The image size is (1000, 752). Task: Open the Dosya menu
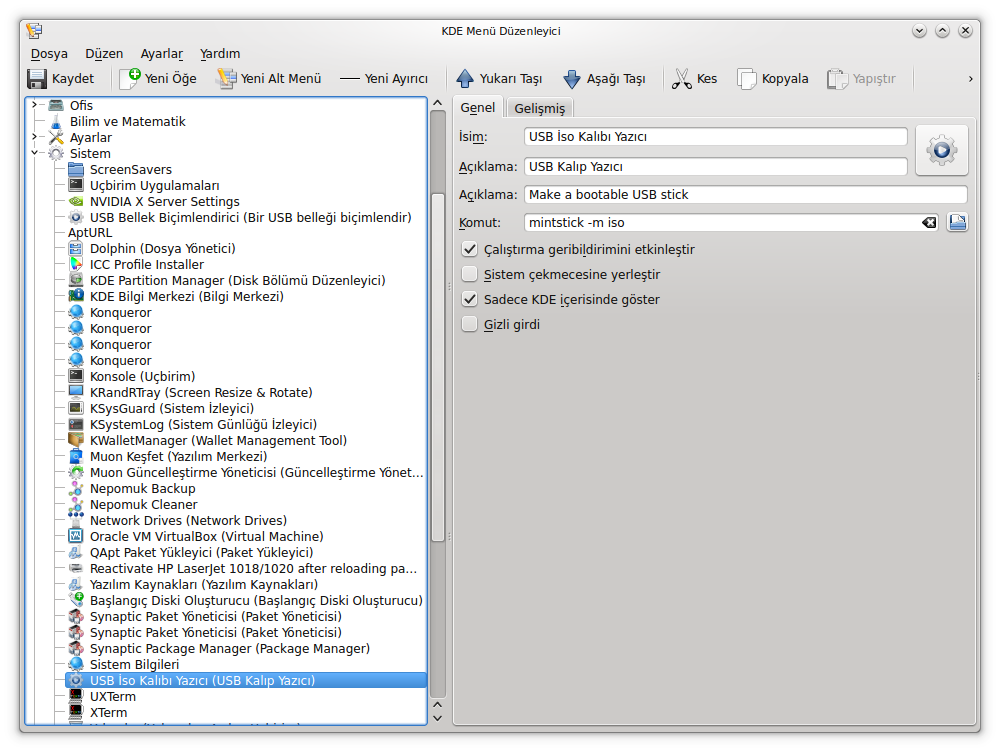[x=49, y=54]
